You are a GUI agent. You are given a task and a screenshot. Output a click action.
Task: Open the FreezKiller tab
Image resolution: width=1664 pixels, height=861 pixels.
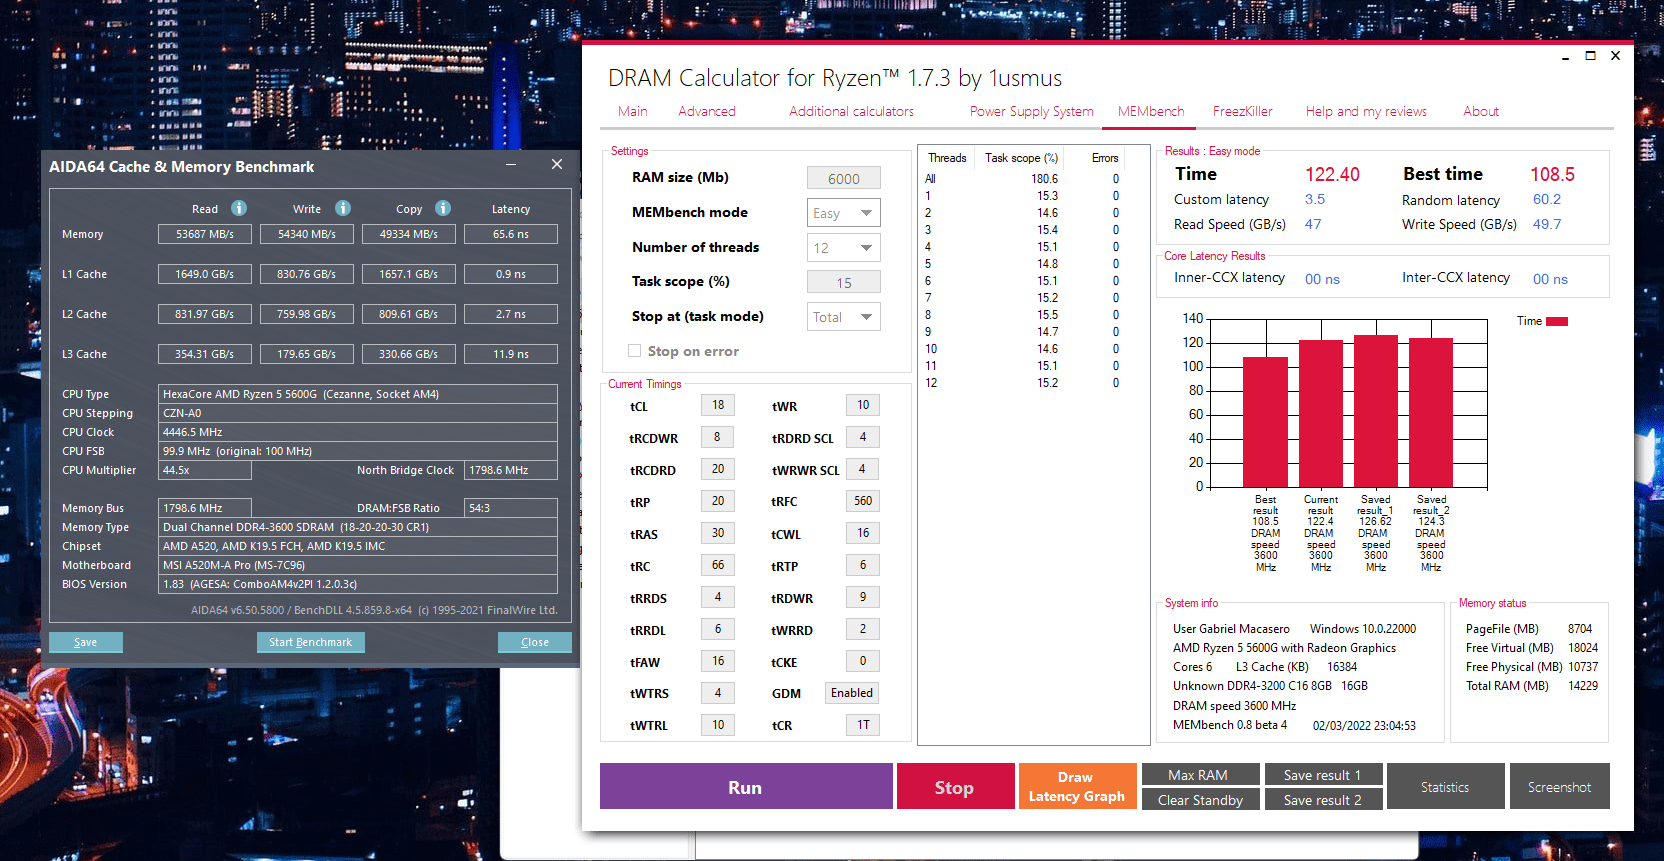coord(1242,111)
